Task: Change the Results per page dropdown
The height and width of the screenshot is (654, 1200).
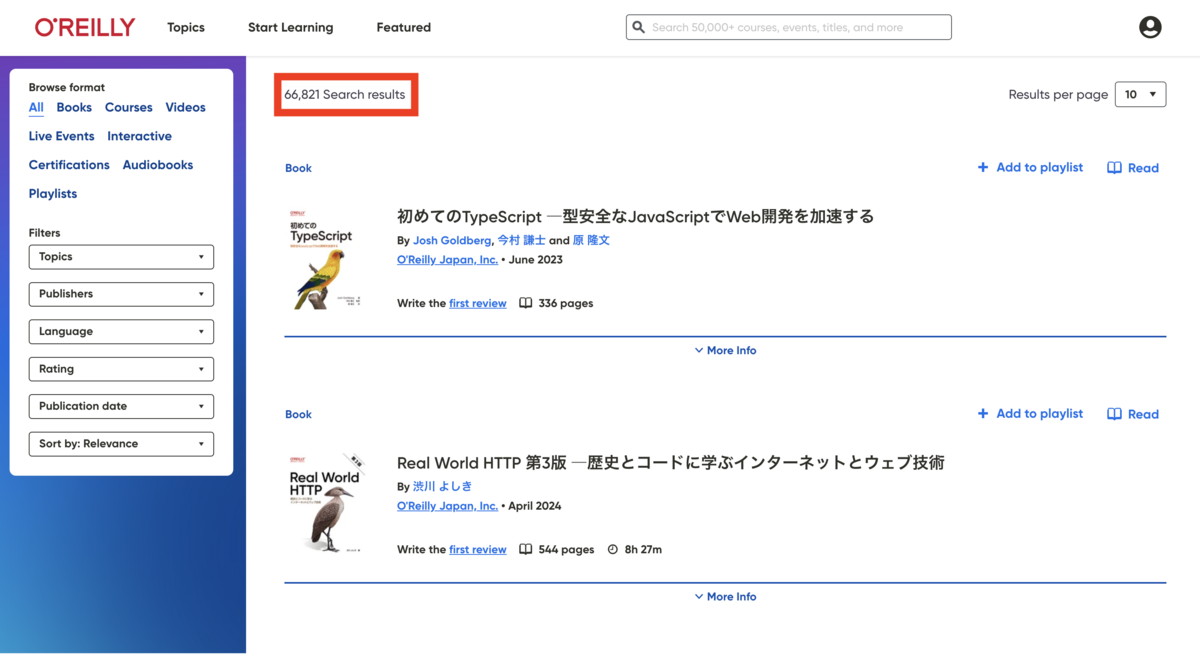Action: (x=1140, y=94)
